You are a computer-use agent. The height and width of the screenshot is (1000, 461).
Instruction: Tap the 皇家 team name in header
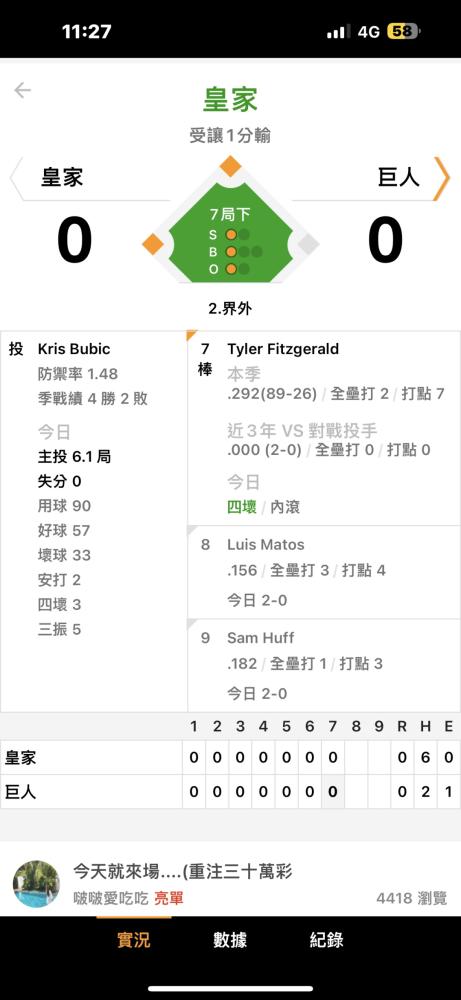[x=230, y=100]
